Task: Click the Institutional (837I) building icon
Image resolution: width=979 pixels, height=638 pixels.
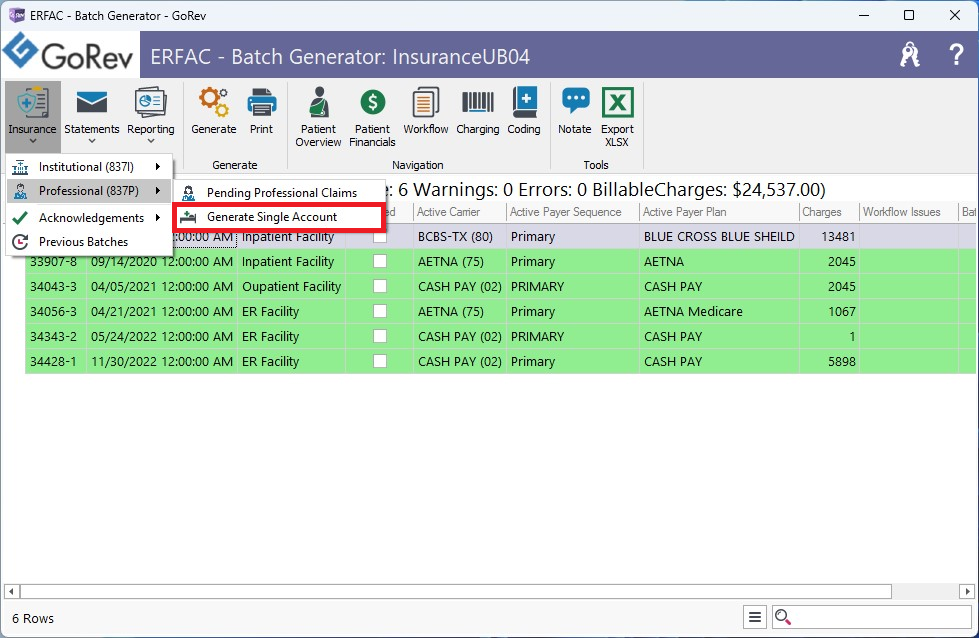Action: [21, 167]
